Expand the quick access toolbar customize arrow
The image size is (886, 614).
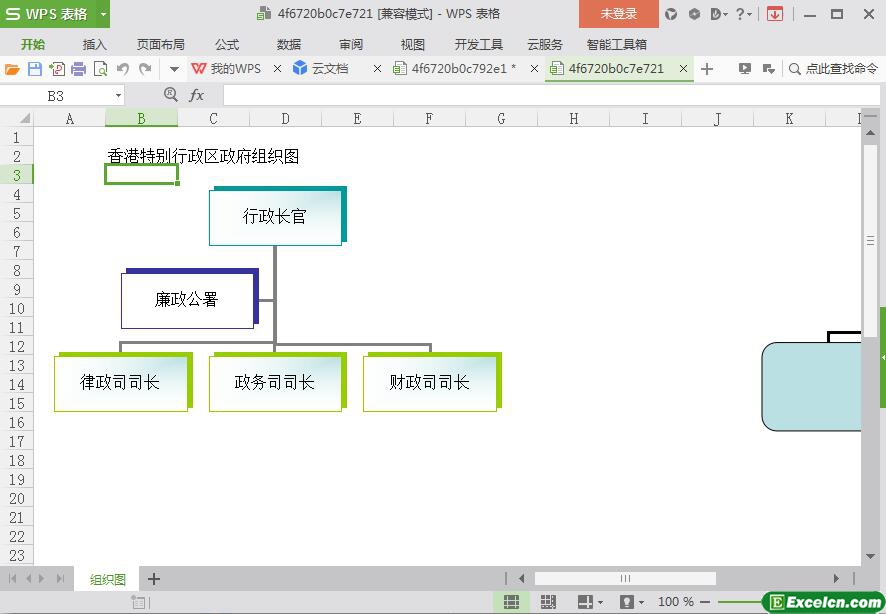point(174,69)
